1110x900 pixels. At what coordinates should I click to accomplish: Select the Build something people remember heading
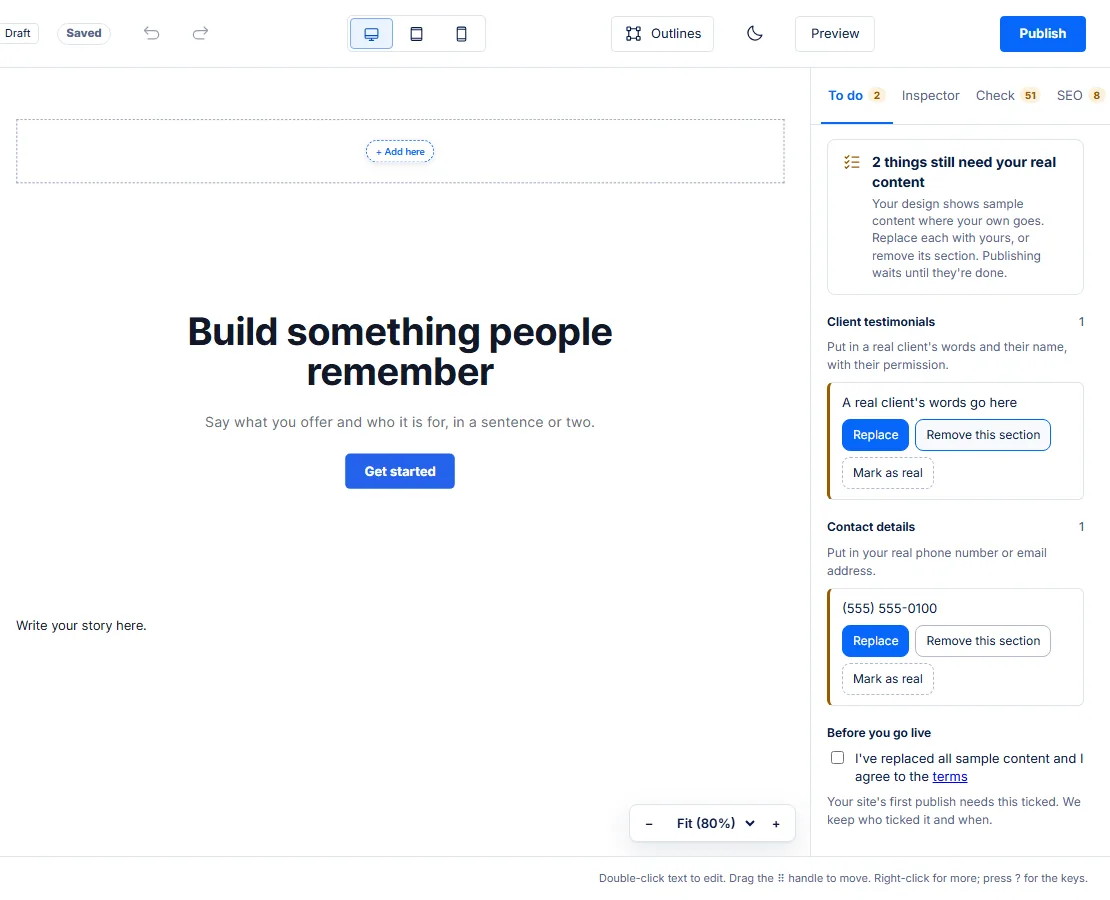pos(400,351)
